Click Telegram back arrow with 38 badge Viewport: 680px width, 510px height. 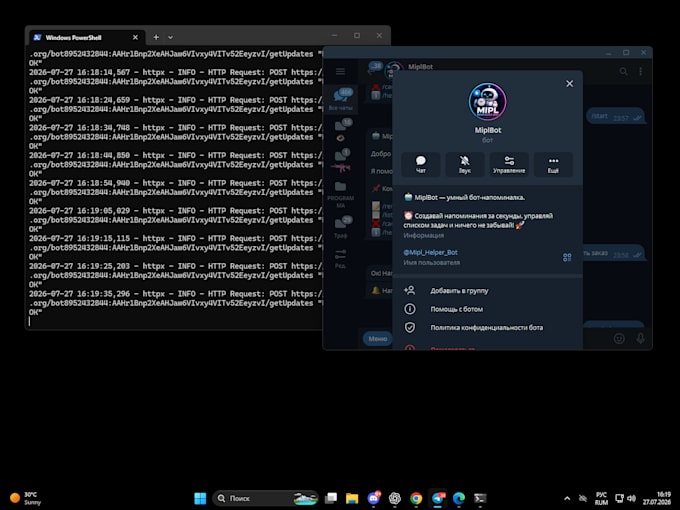pyautogui.click(x=375, y=69)
